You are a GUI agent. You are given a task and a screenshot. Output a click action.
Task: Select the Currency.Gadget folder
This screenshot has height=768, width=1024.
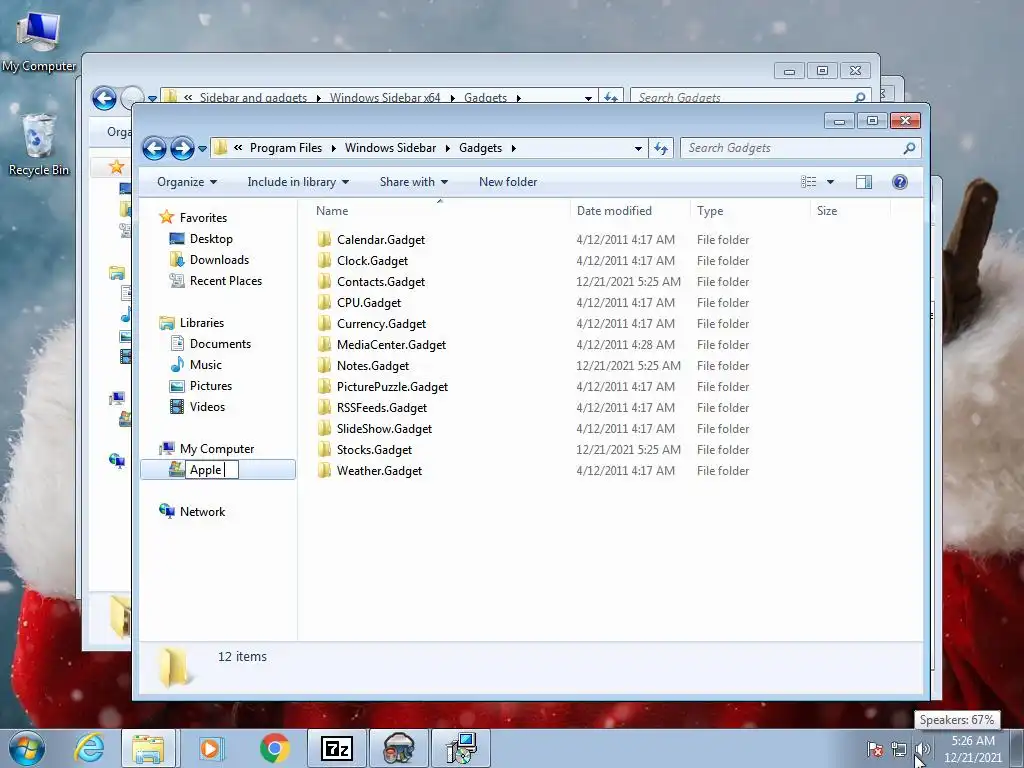(x=381, y=324)
